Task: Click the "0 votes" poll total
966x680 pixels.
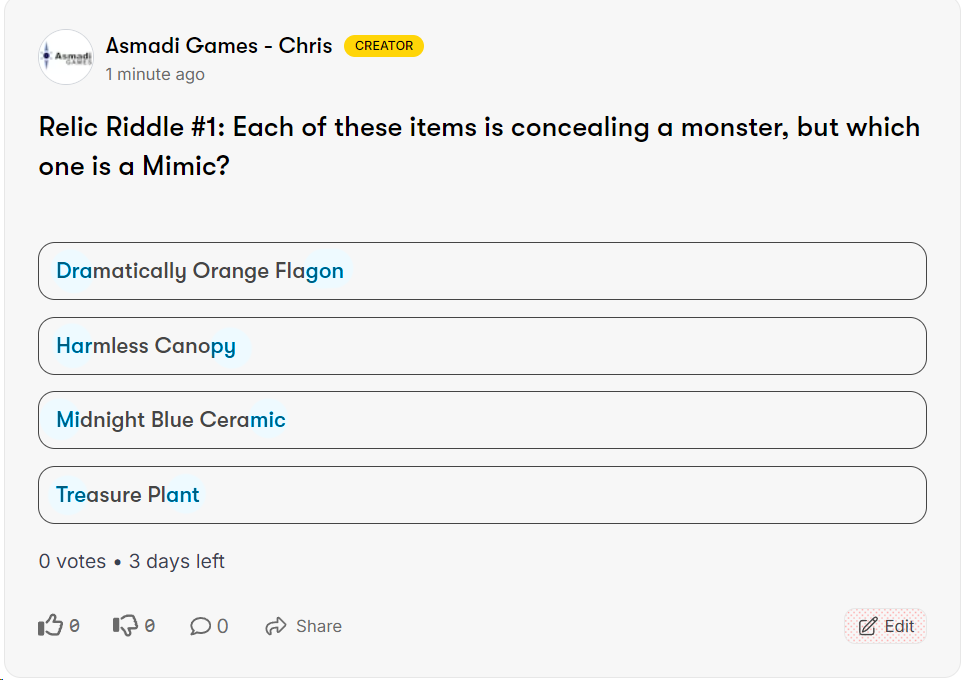Action: [72, 561]
